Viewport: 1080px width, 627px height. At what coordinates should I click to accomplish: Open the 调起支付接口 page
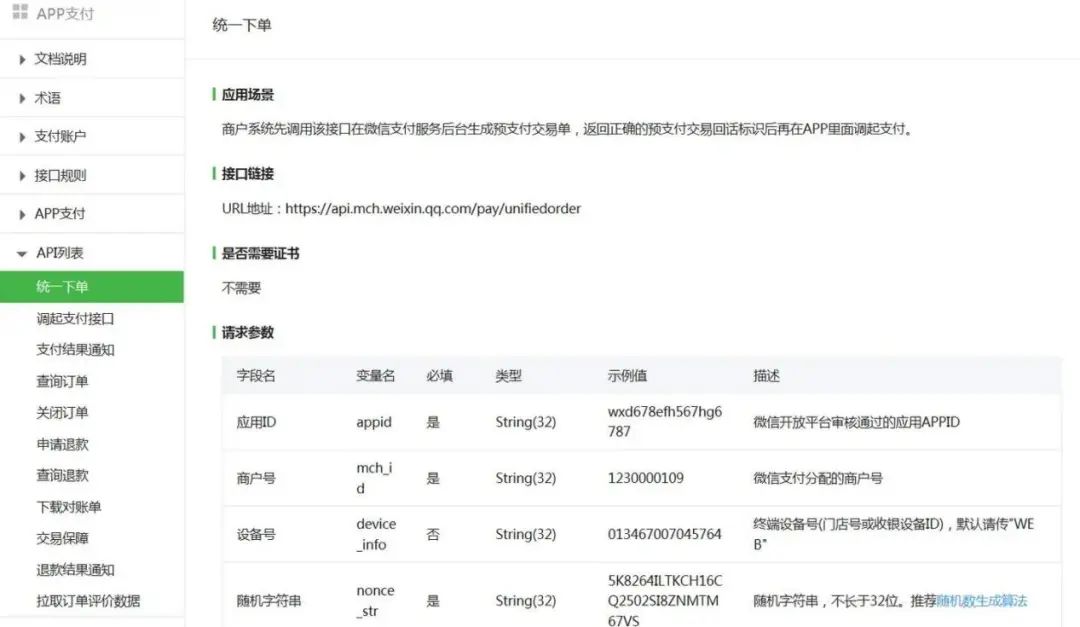(75, 319)
